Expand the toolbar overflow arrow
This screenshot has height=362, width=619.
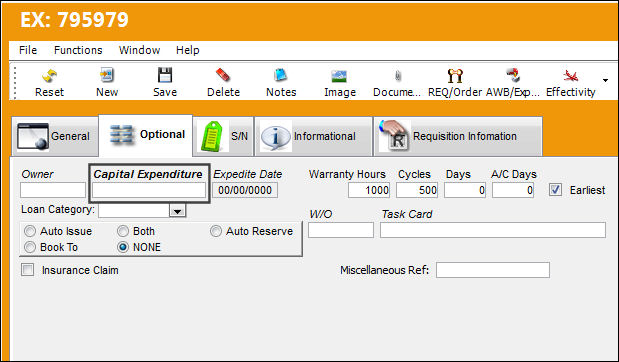tap(606, 81)
